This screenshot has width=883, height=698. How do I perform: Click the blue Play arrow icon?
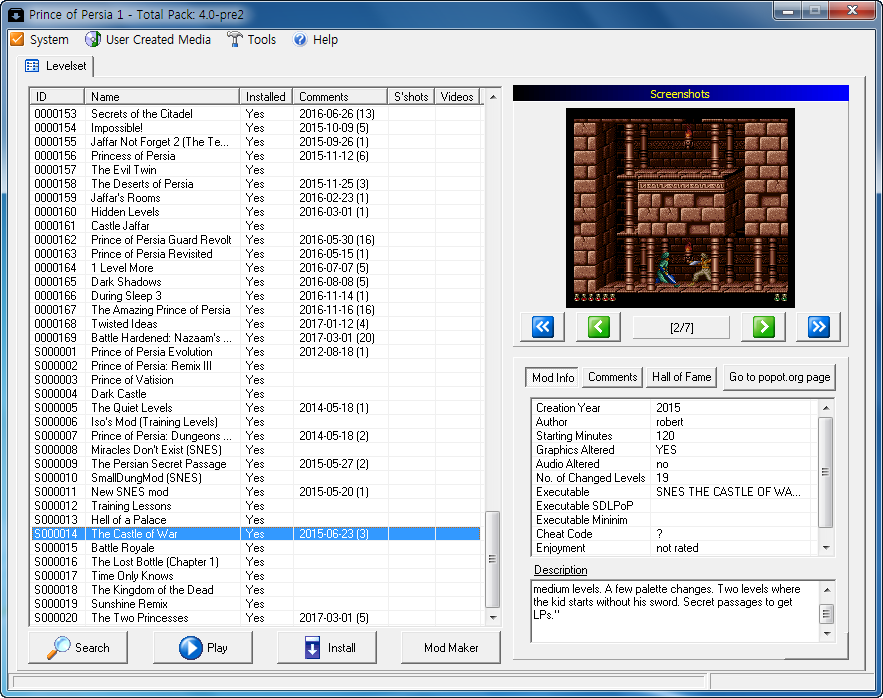[190, 648]
